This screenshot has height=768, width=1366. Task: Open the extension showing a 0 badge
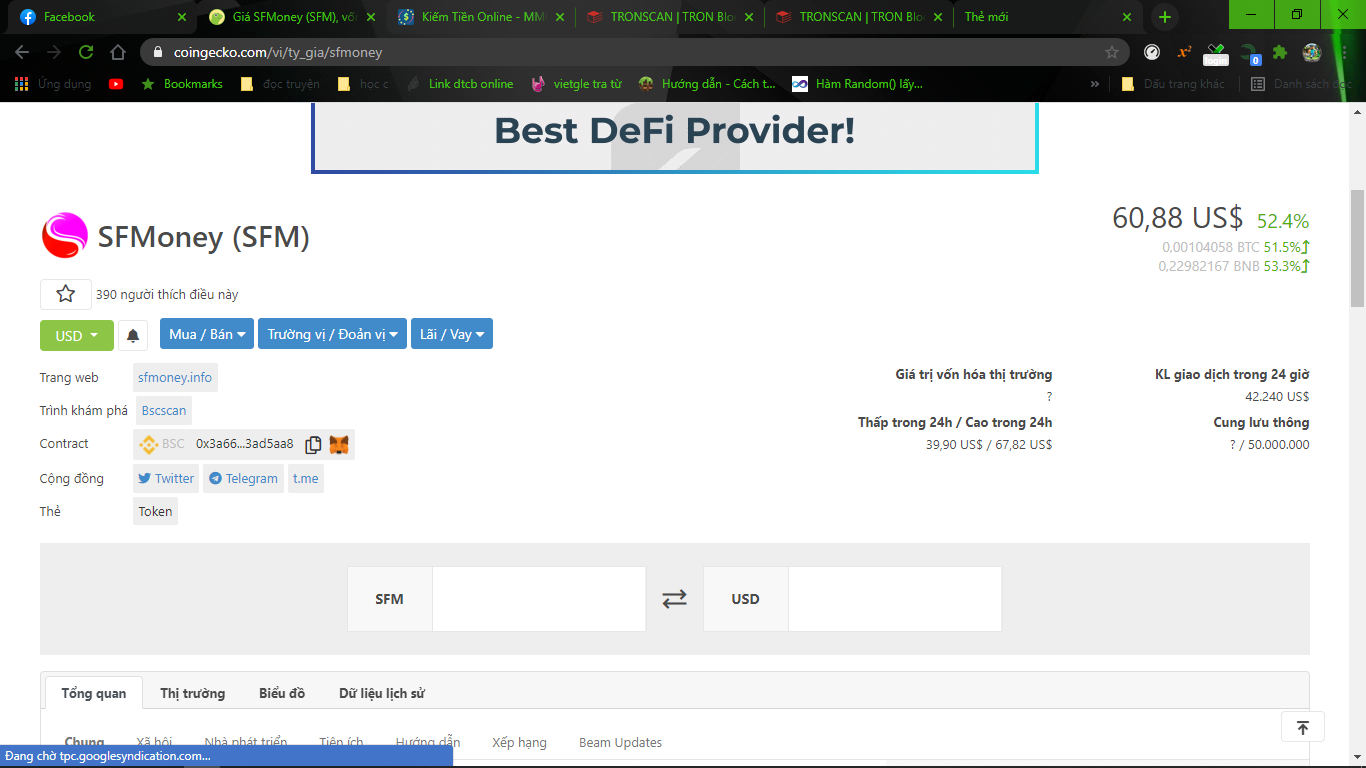(1249, 53)
